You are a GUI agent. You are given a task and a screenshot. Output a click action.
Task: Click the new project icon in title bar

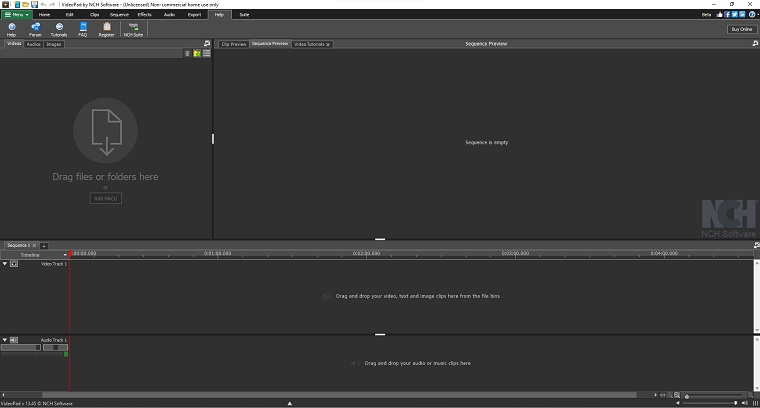(17, 4)
